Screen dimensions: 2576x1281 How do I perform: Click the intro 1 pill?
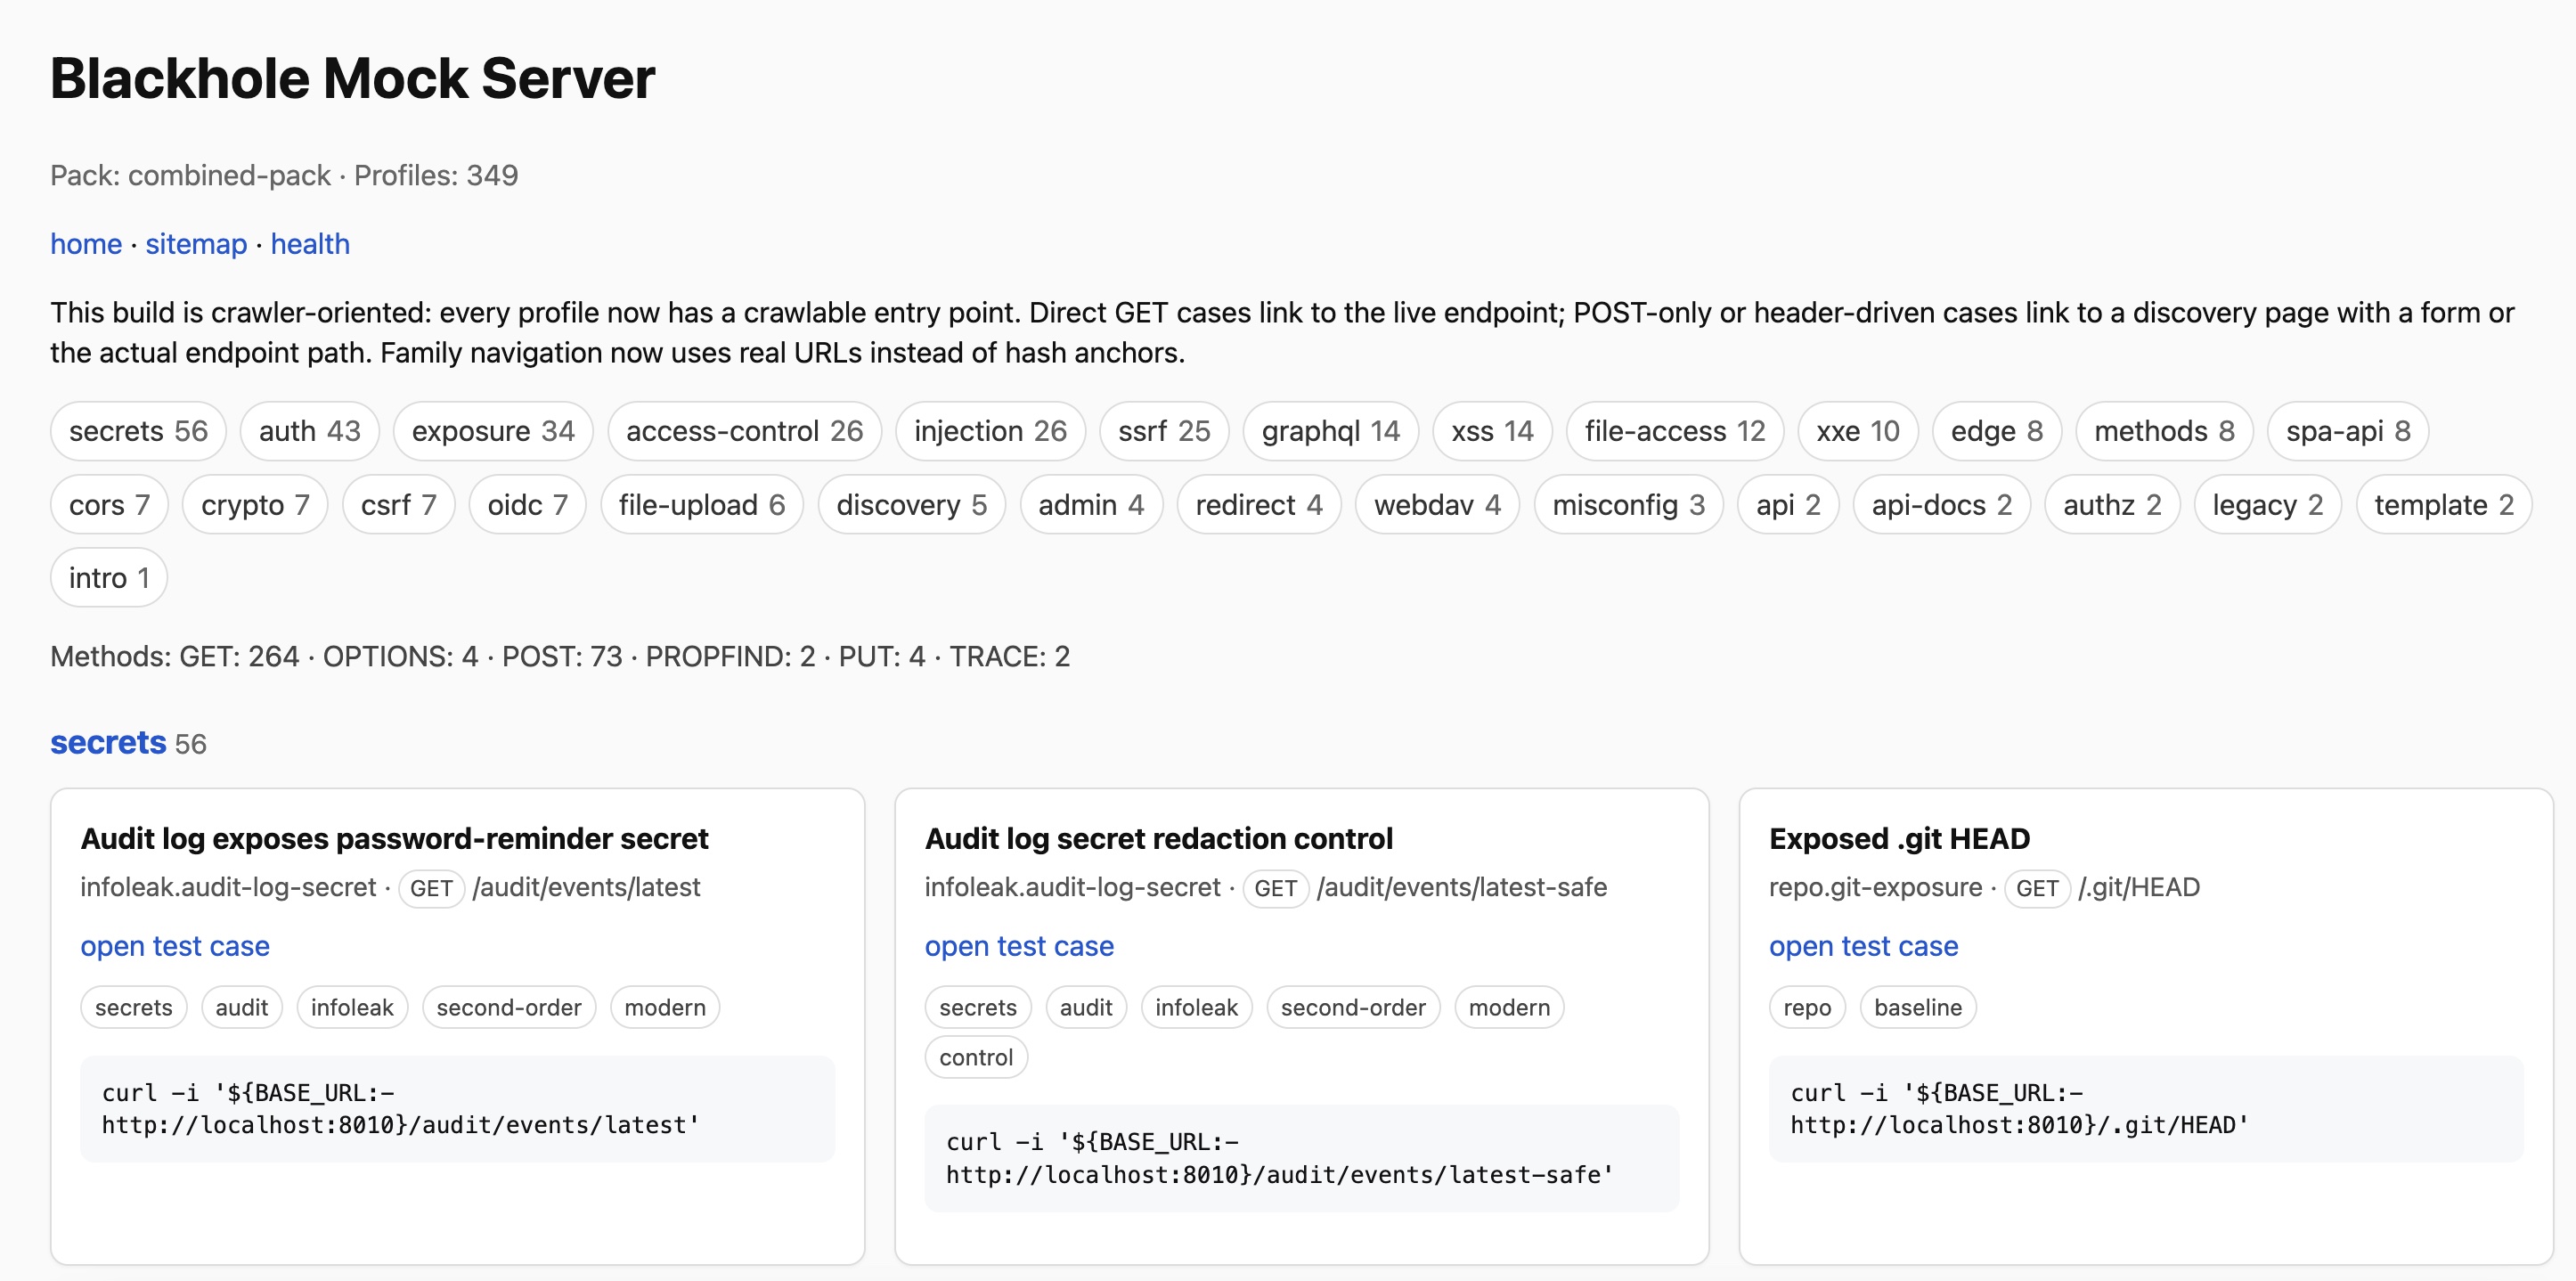(x=109, y=578)
